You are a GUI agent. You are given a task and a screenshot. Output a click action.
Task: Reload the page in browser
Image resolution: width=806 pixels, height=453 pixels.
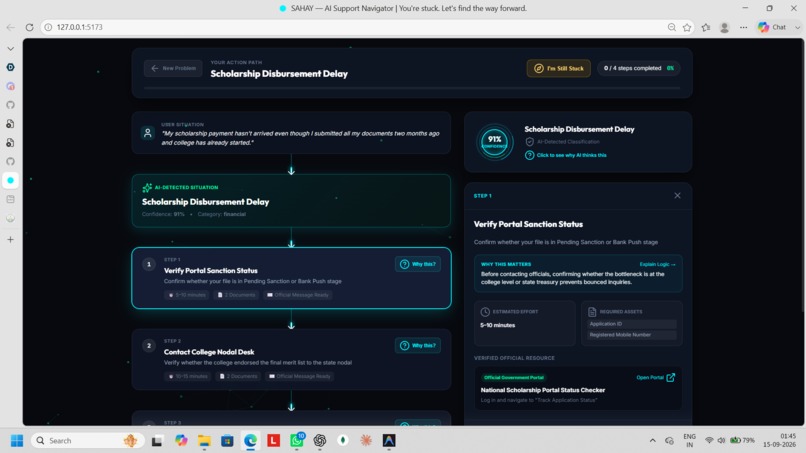(x=29, y=27)
